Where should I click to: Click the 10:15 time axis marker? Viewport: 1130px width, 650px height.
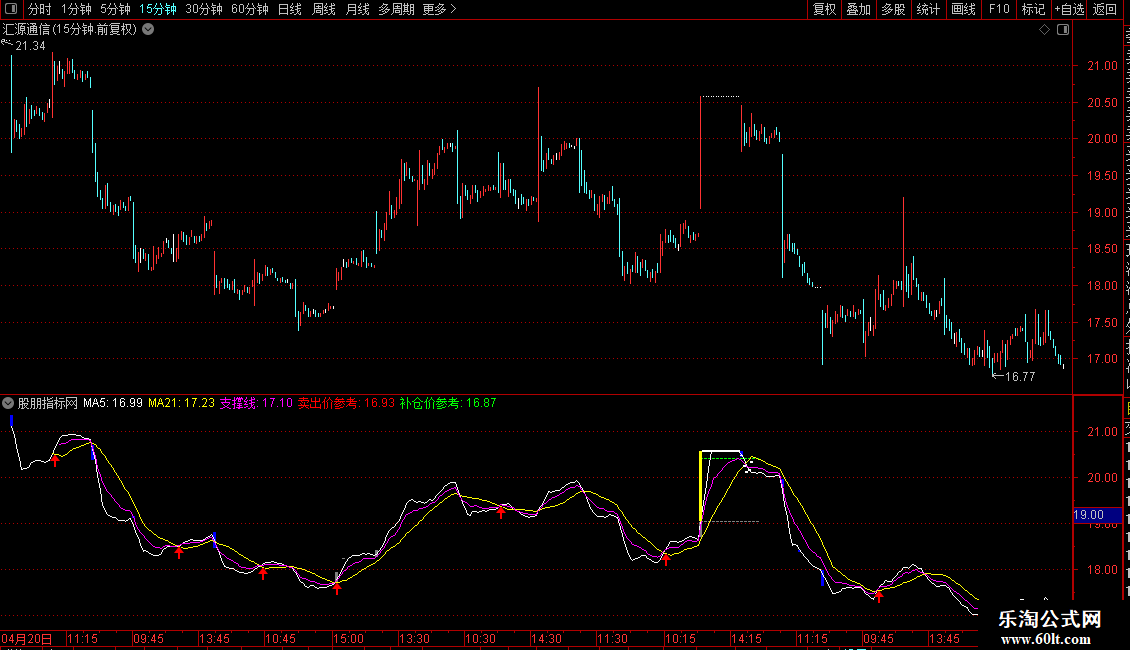click(680, 638)
